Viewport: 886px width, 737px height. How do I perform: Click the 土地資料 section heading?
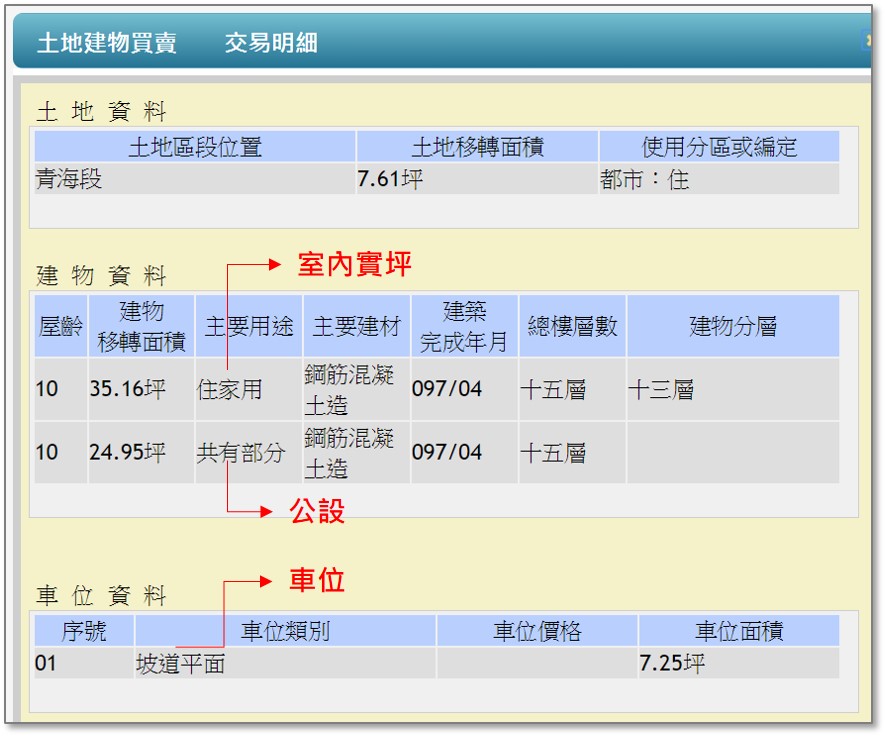tap(101, 111)
